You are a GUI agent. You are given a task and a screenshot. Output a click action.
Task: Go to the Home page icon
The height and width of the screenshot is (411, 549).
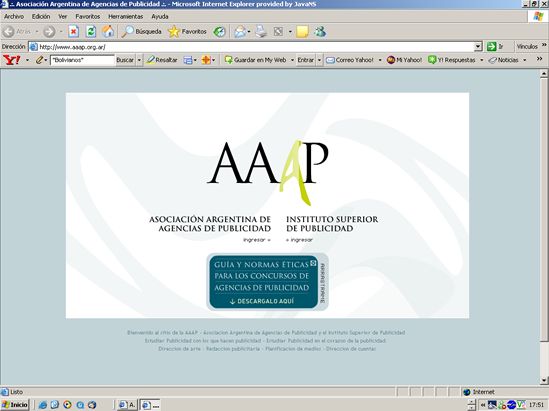108,32
